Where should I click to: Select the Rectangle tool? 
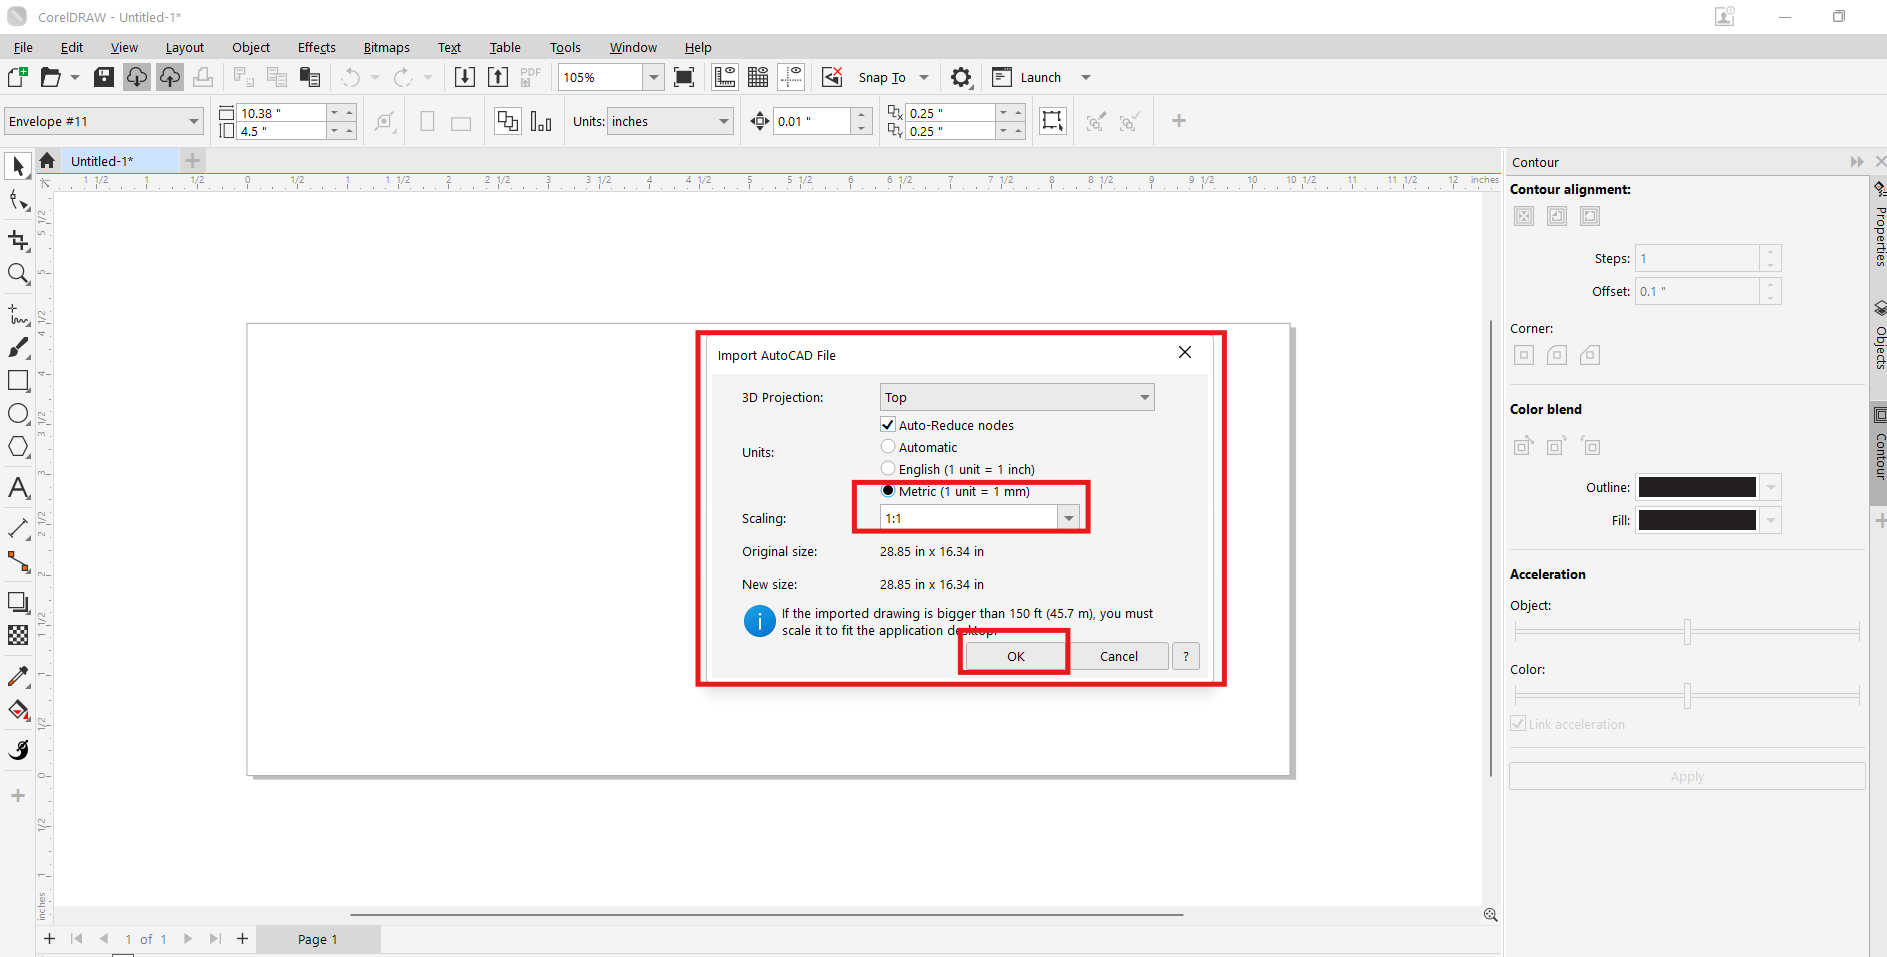(x=18, y=381)
